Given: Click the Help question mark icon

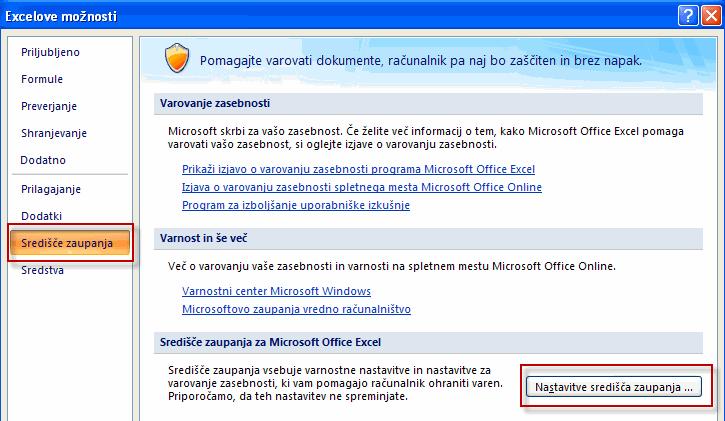Looking at the screenshot, I should pyautogui.click(x=688, y=16).
